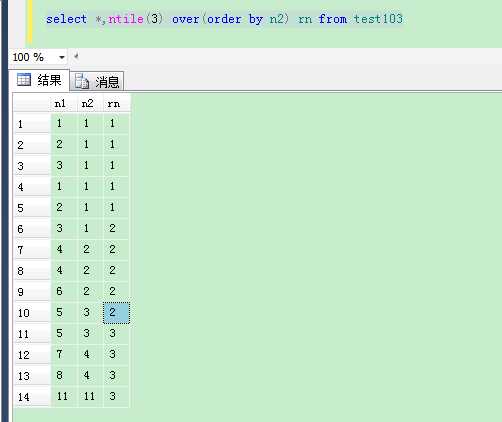Select the rn column header
Screen dimensions: 502x422
click(x=116, y=104)
